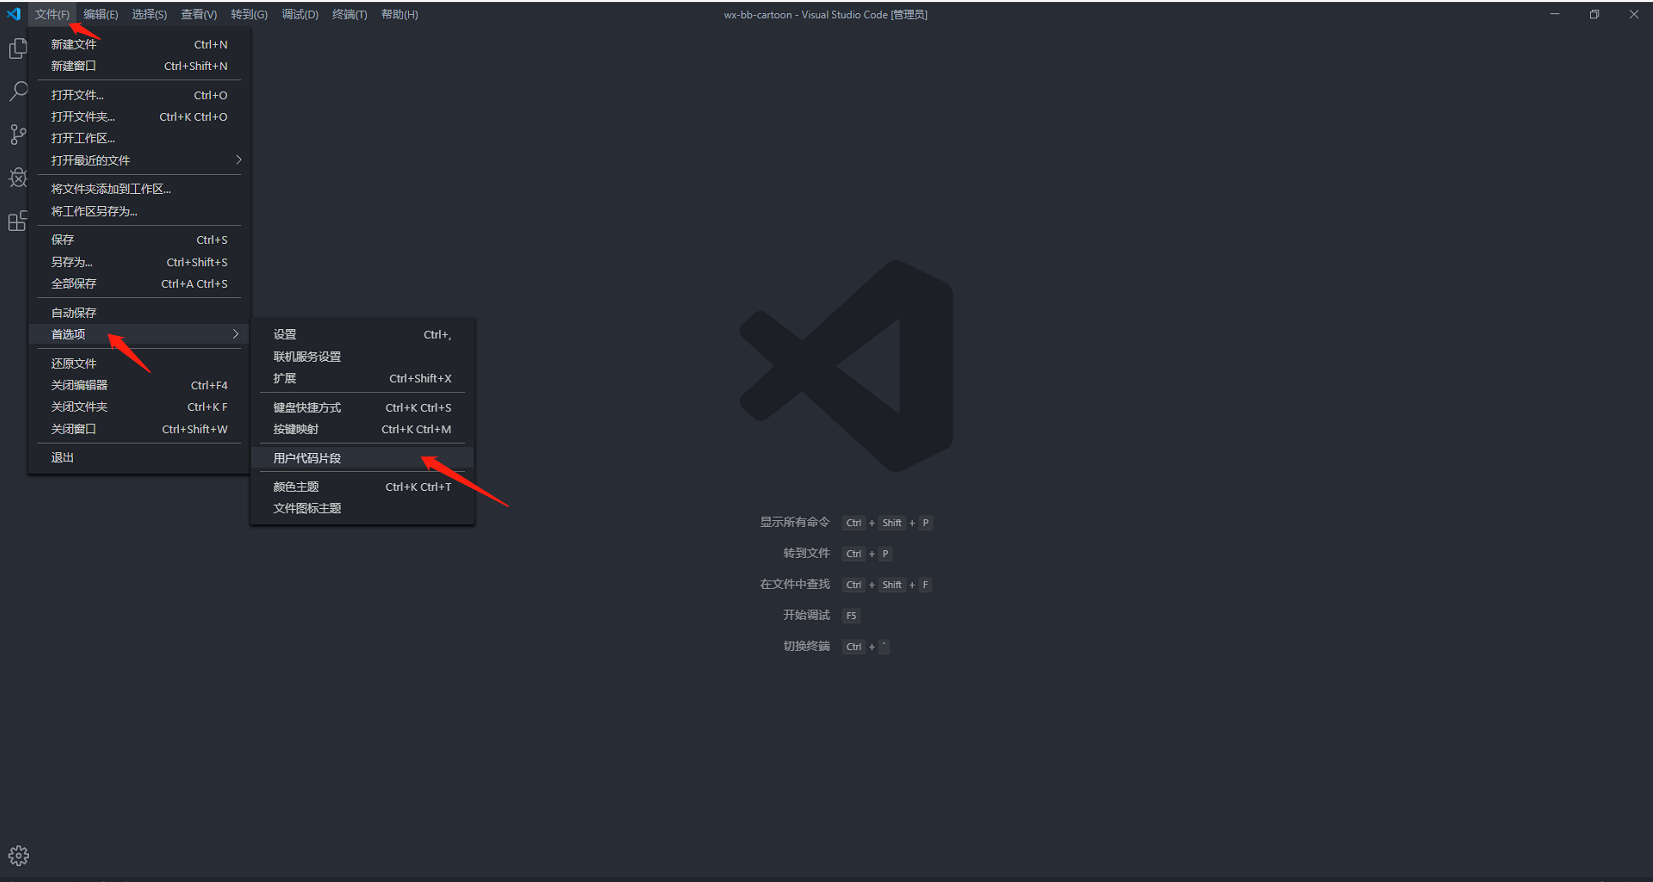This screenshot has height=882, width=1653.
Task: Click the F5 key hint badge
Action: pos(851,616)
